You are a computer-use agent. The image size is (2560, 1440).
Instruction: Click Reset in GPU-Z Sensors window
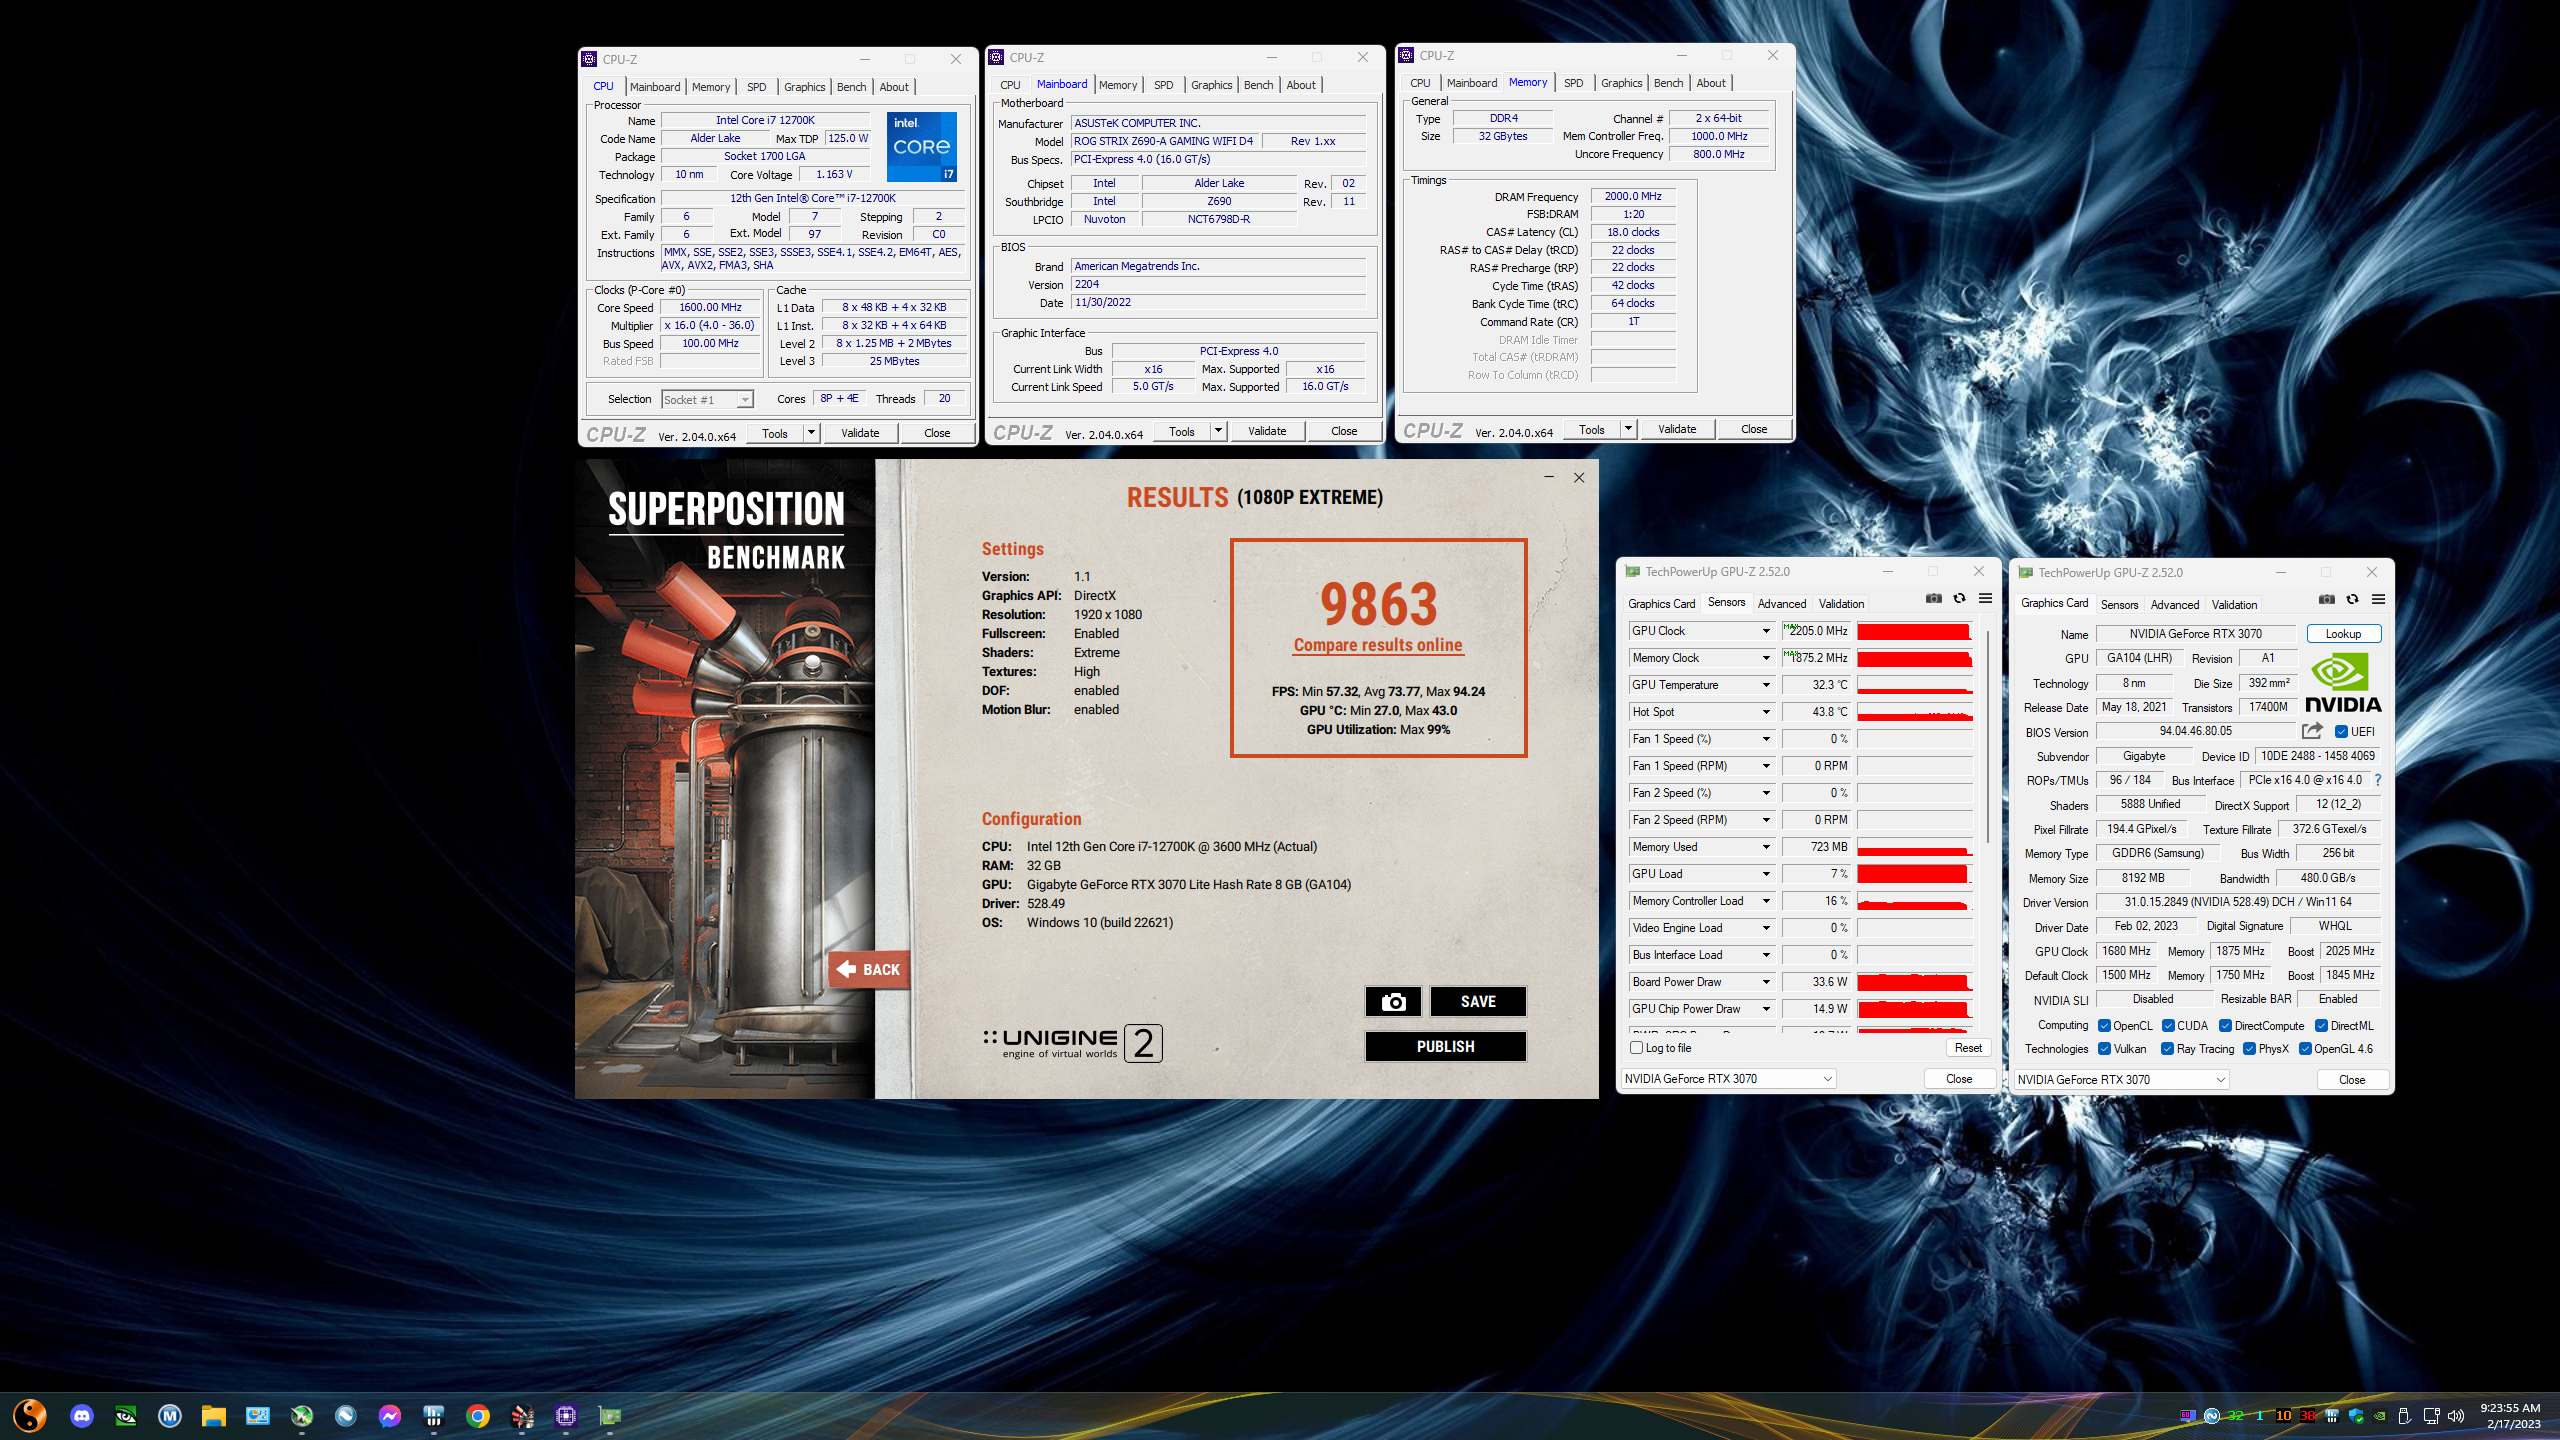coord(1968,1048)
